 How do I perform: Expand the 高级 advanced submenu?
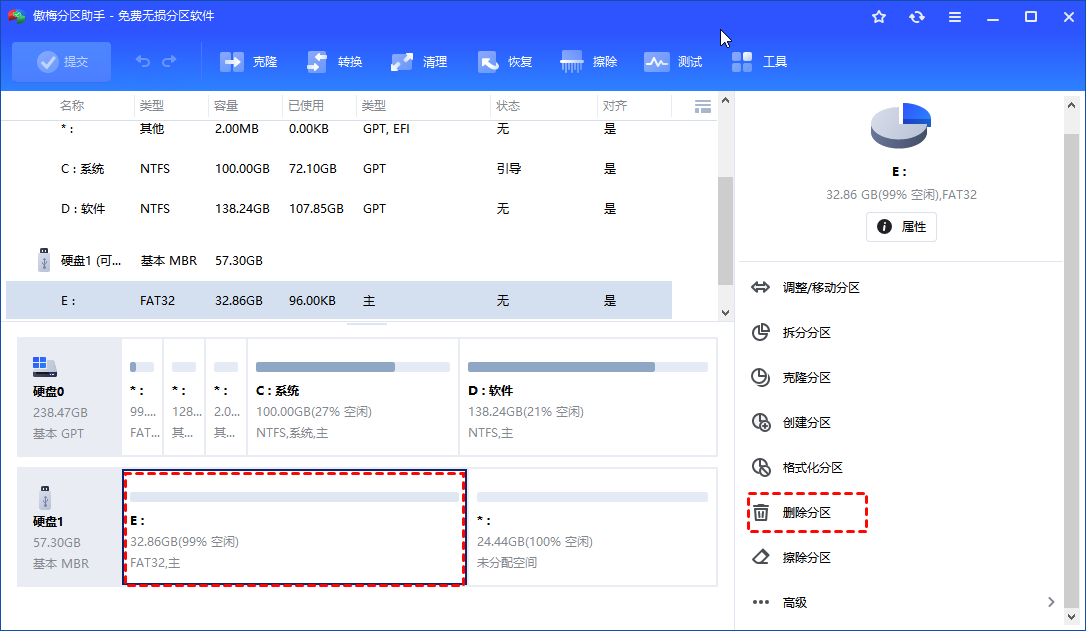(904, 603)
